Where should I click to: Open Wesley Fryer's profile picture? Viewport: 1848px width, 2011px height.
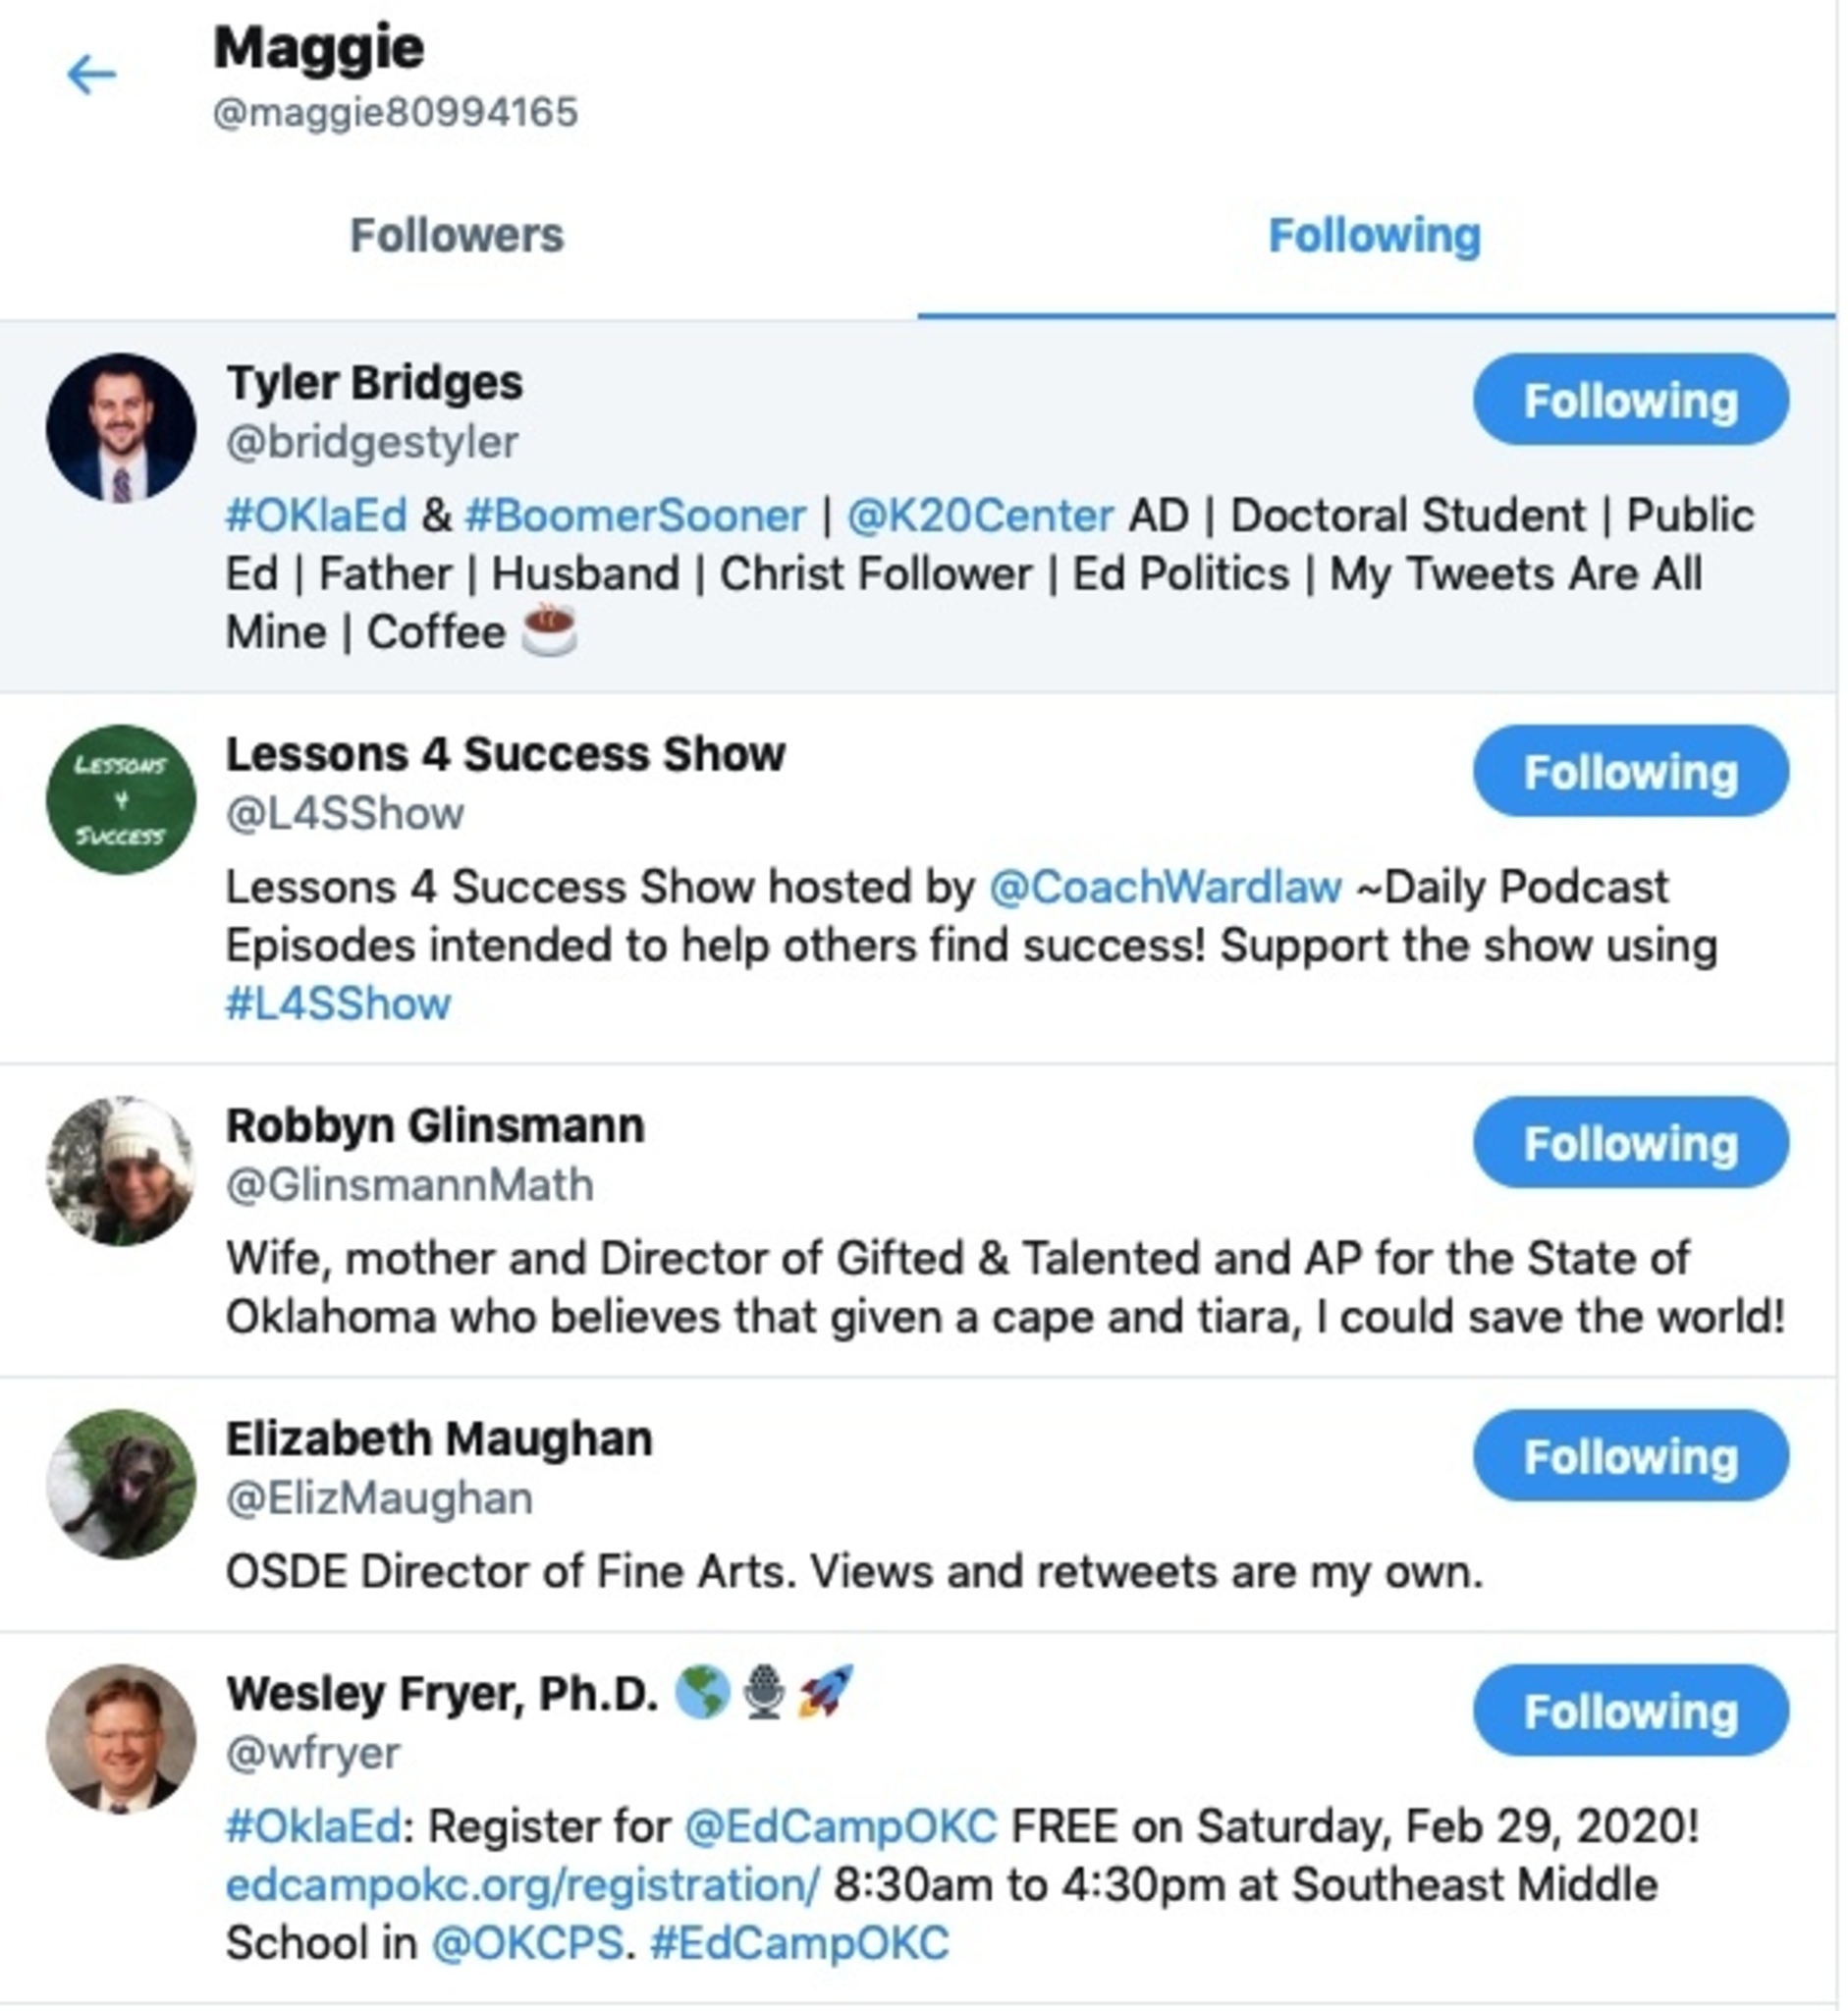(121, 1739)
